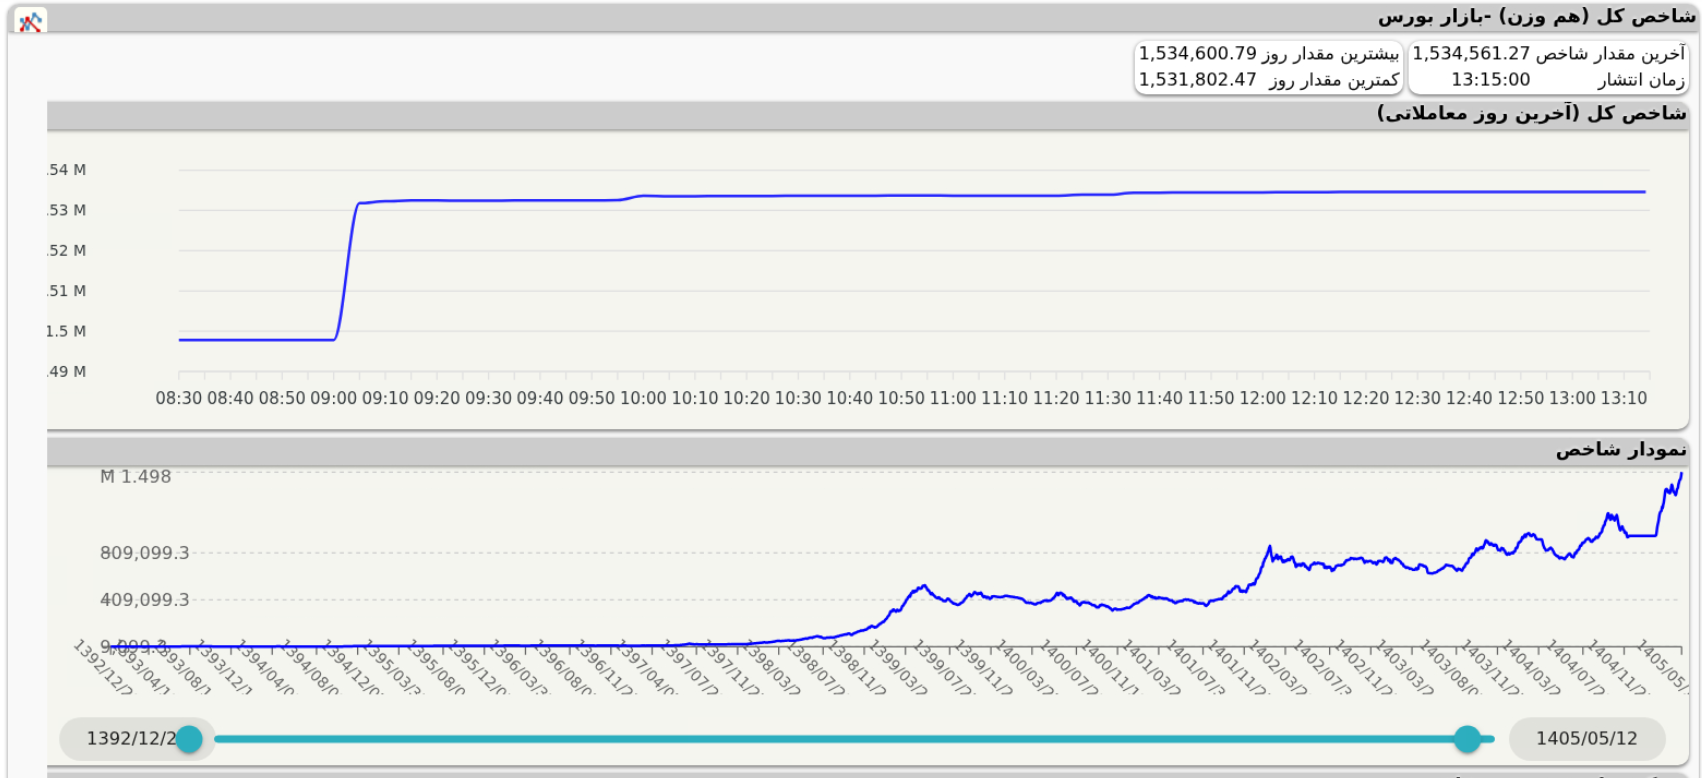Click the 409,099.3 y-axis label
This screenshot has height=778, width=1702.
click(x=144, y=600)
